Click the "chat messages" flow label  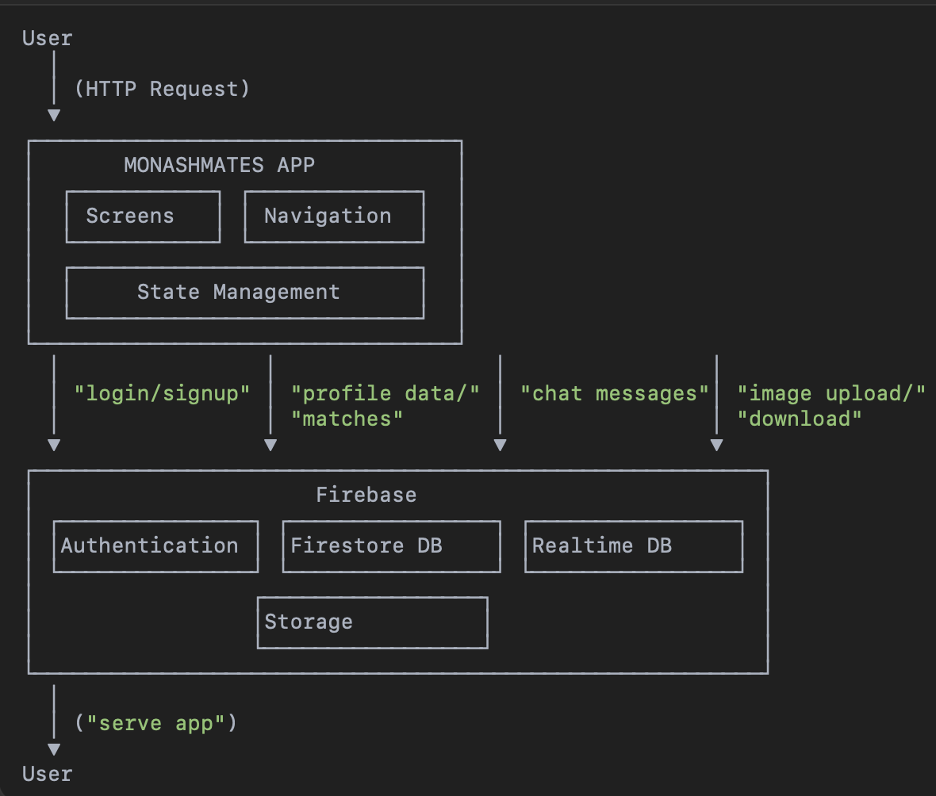click(x=614, y=393)
